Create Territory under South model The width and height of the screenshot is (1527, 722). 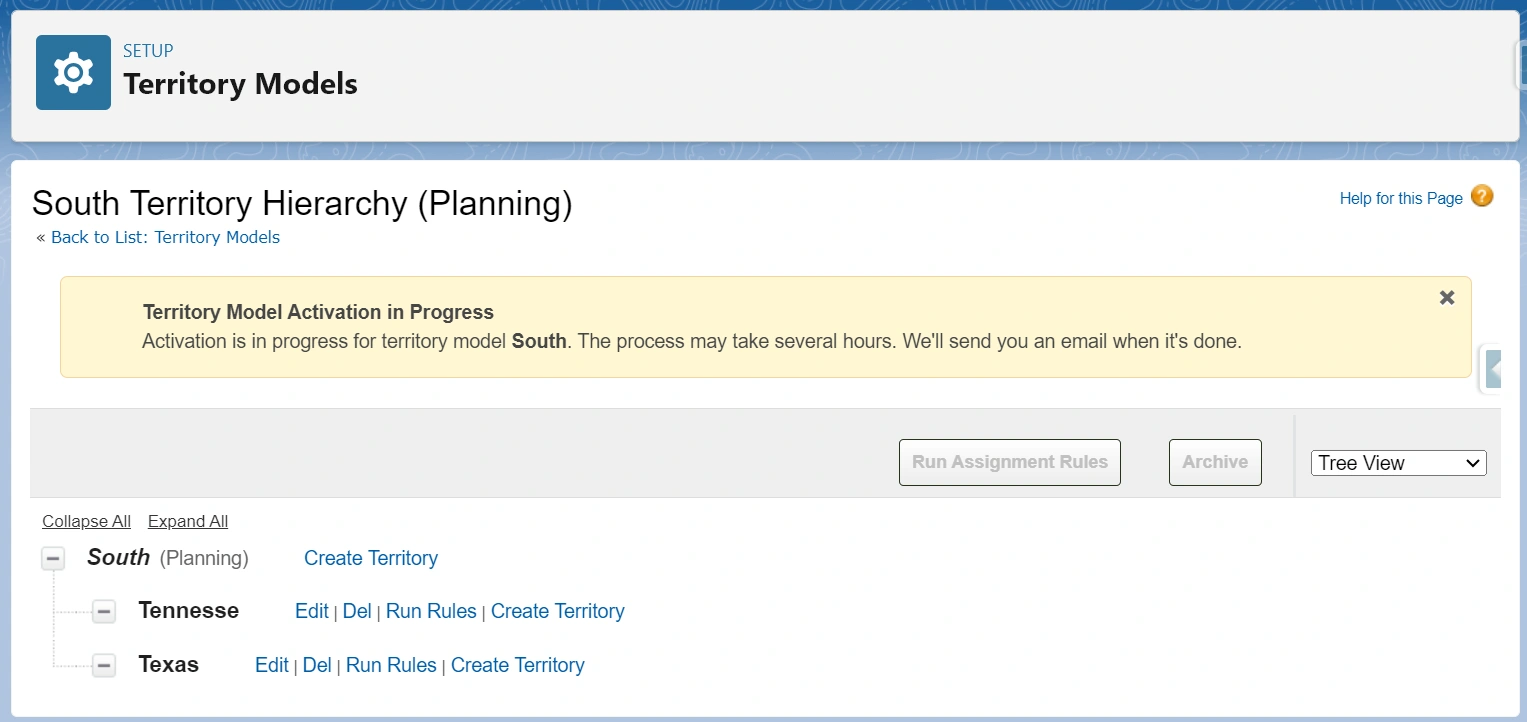pyautogui.click(x=371, y=558)
